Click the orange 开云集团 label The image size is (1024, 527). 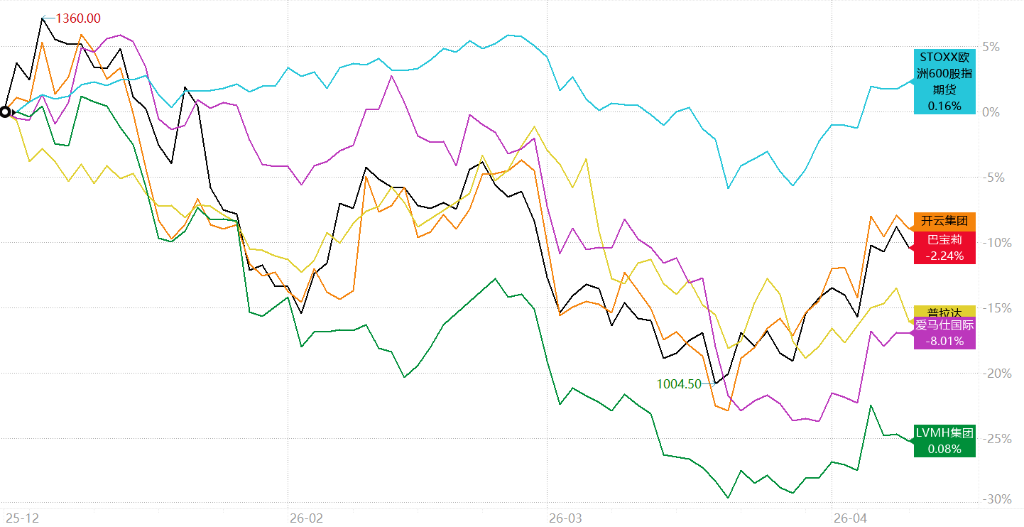click(x=945, y=220)
